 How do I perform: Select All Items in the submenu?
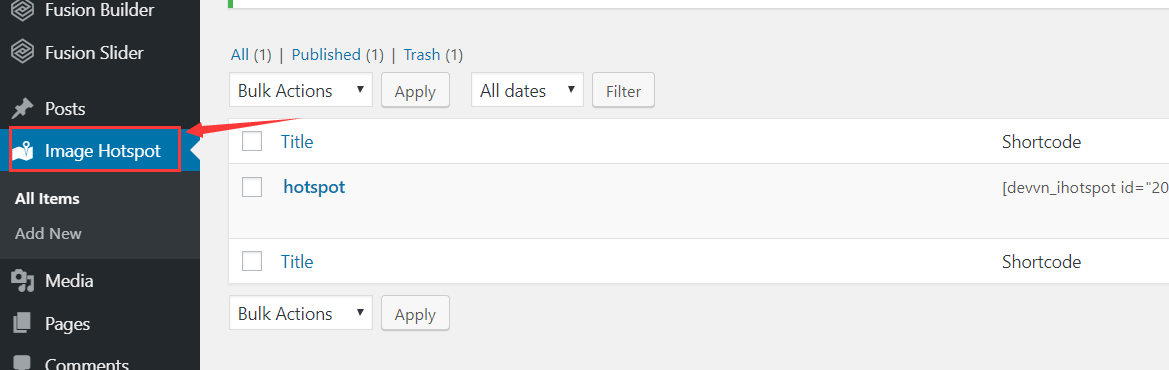click(x=47, y=199)
